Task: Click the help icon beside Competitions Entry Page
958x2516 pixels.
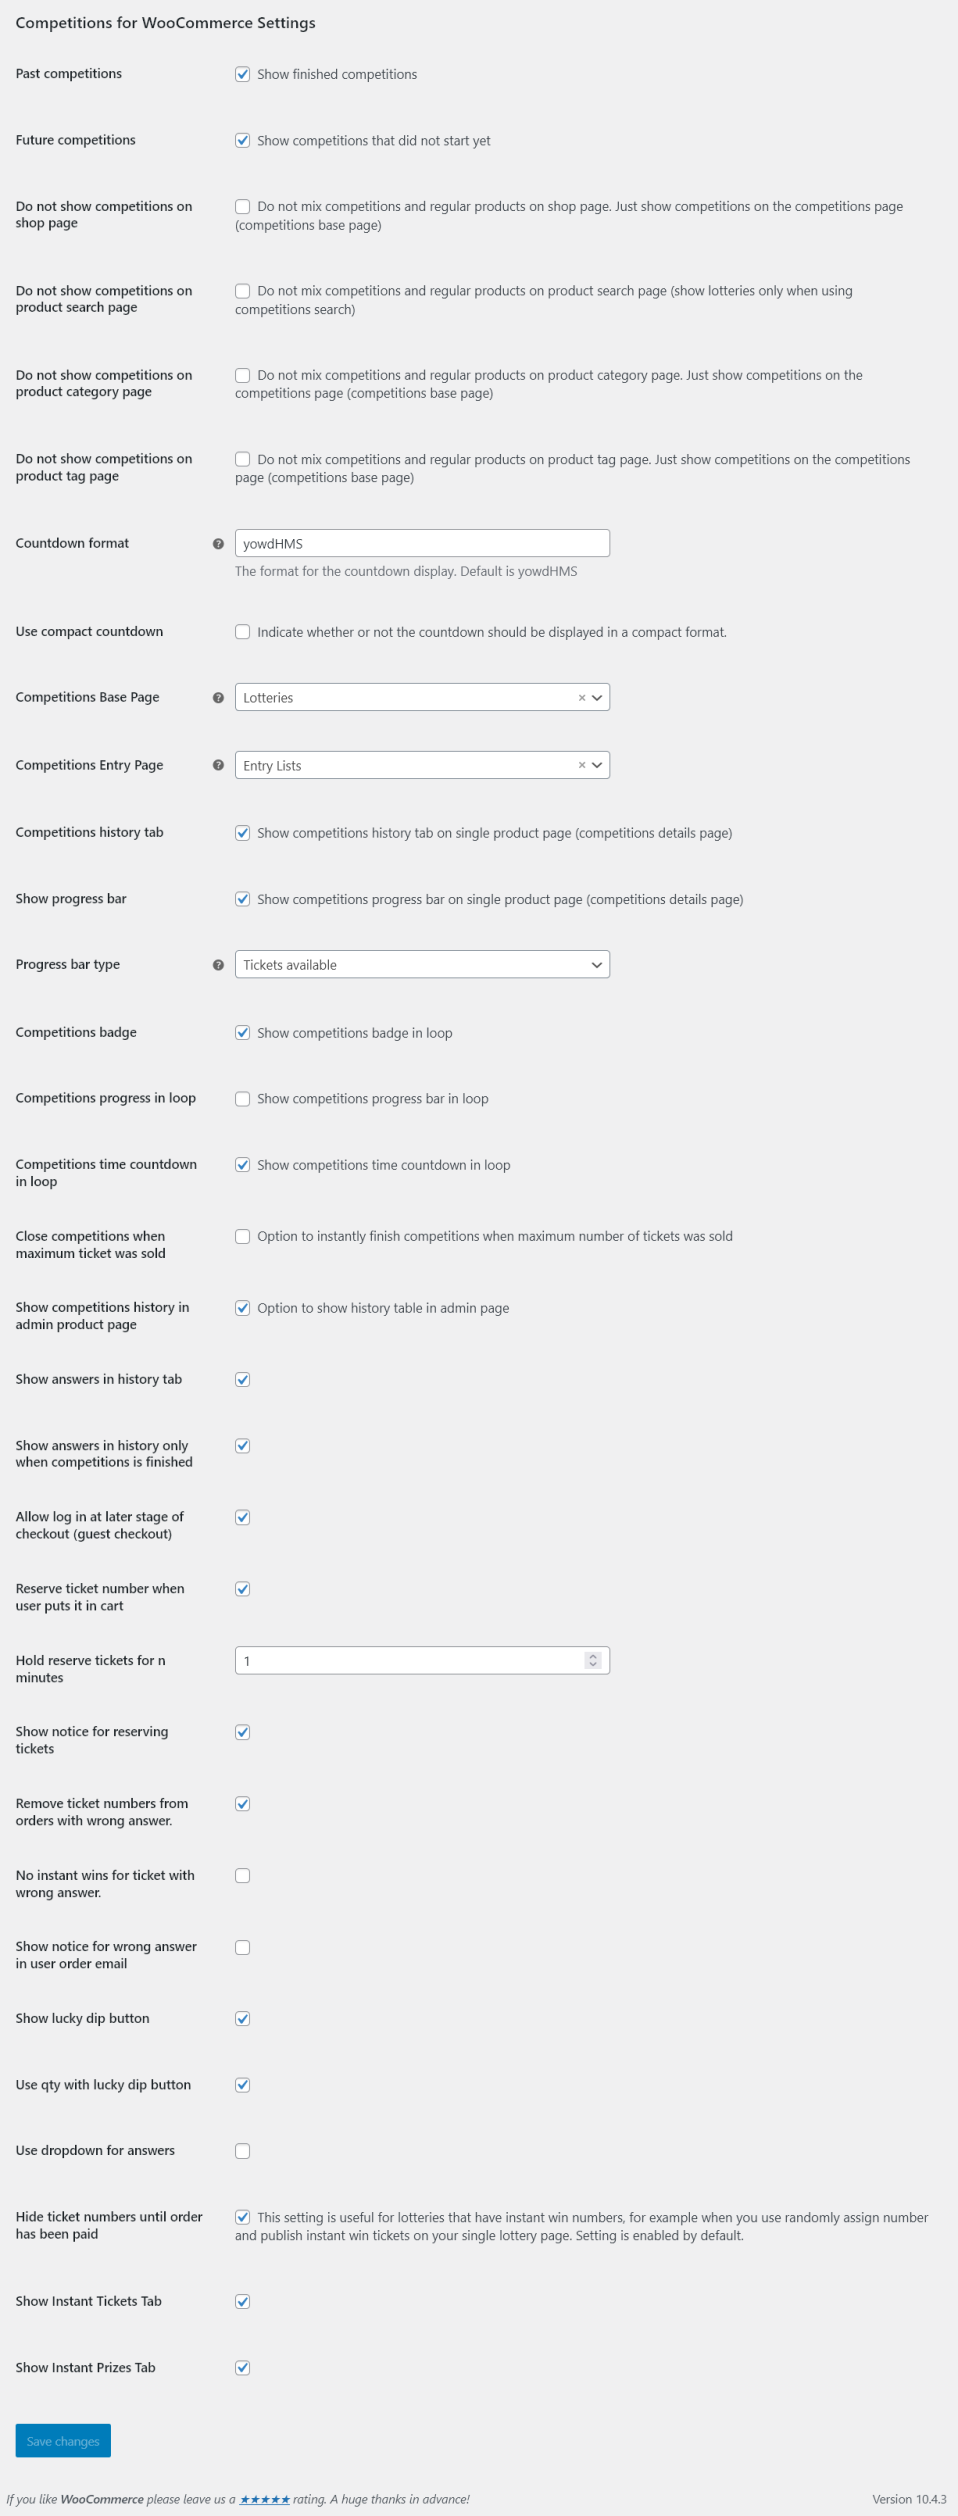Action: point(218,765)
